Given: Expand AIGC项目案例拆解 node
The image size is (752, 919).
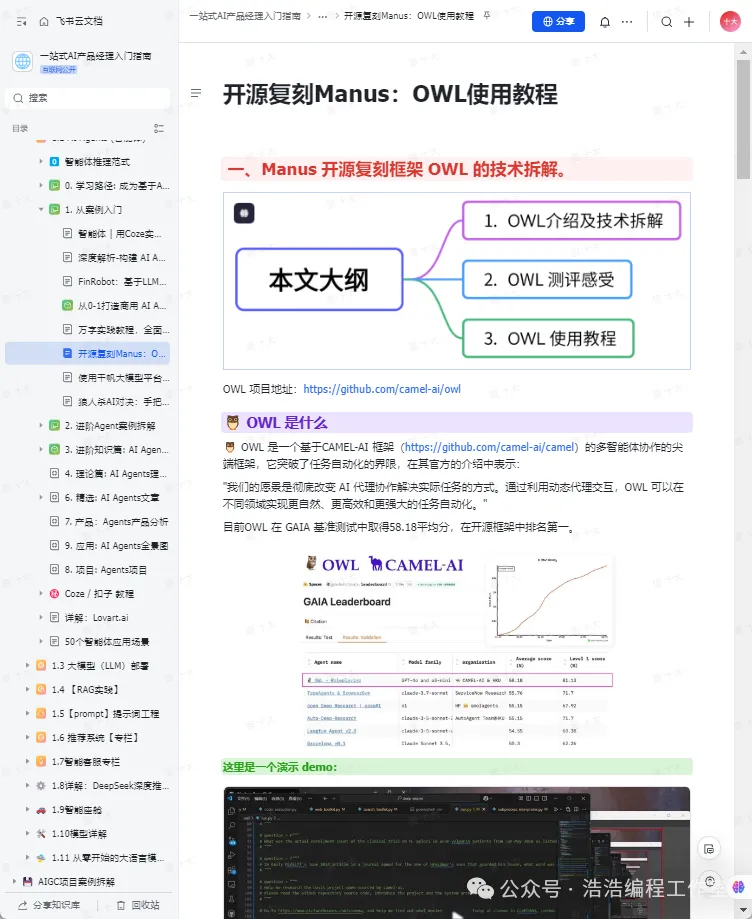Looking at the screenshot, I should click(14, 881).
